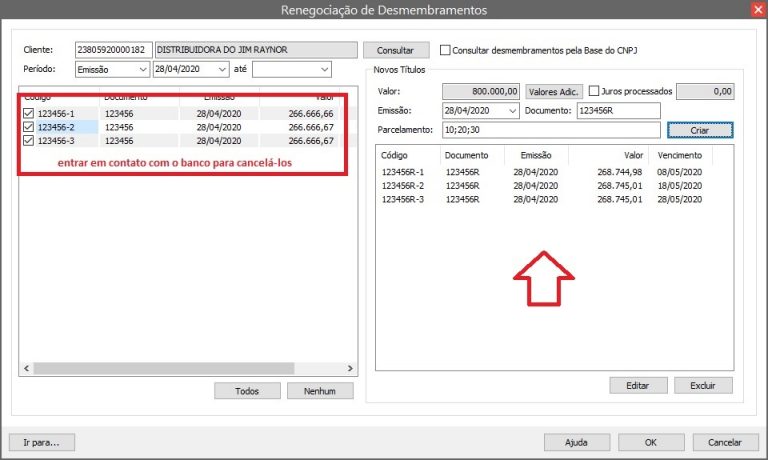The width and height of the screenshot is (768, 460).
Task: Click the Documento field with 123456R
Action: (x=619, y=111)
